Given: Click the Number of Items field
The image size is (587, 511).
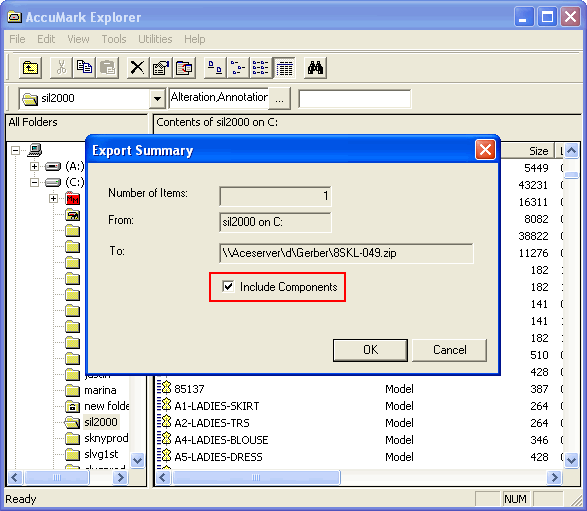Looking at the screenshot, I should point(275,196).
